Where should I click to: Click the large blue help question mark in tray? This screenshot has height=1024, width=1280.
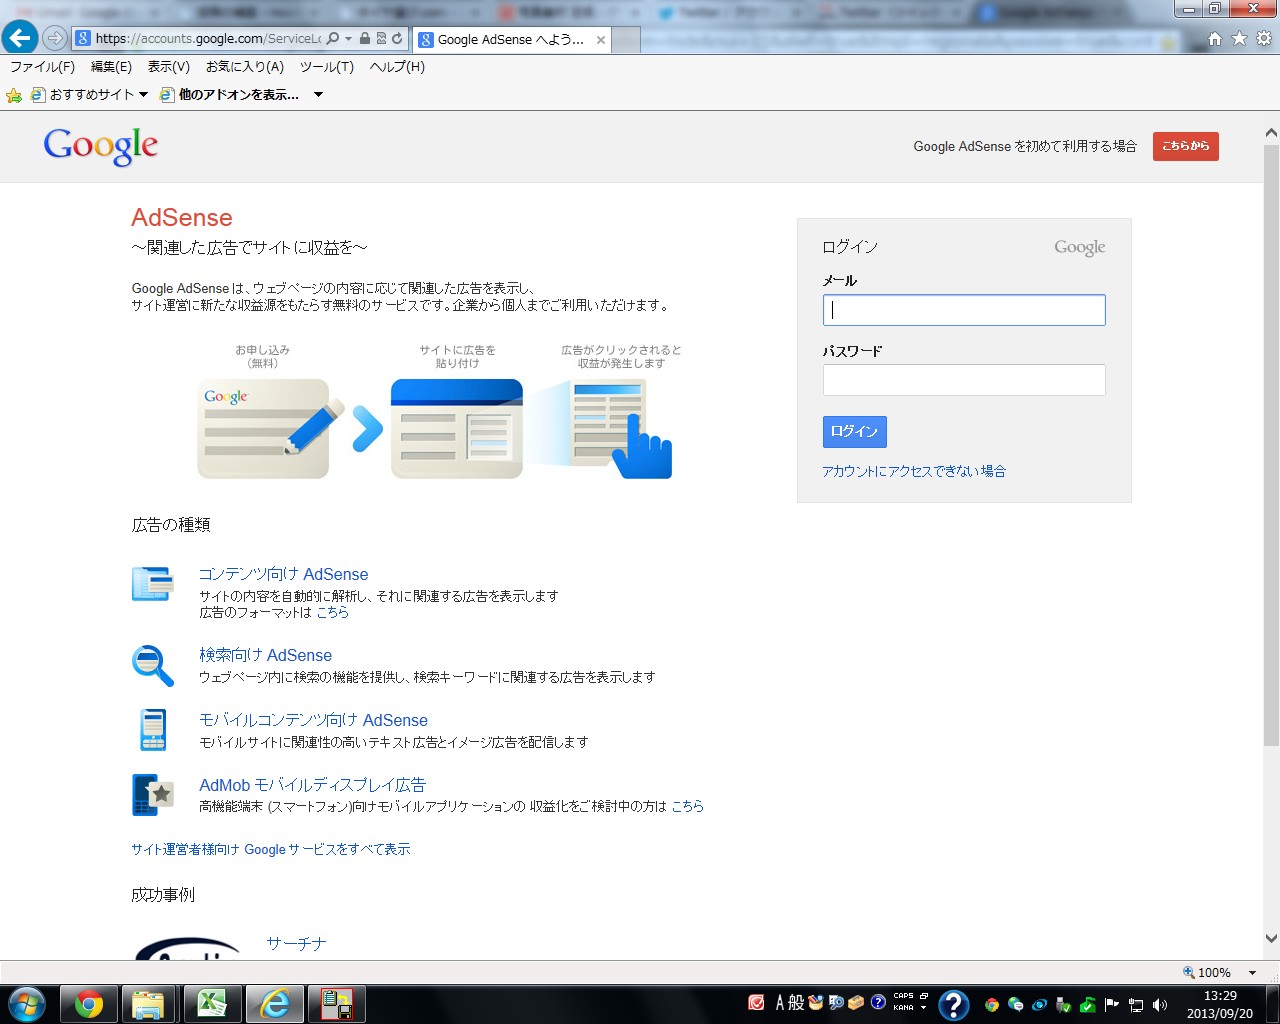click(x=953, y=1004)
